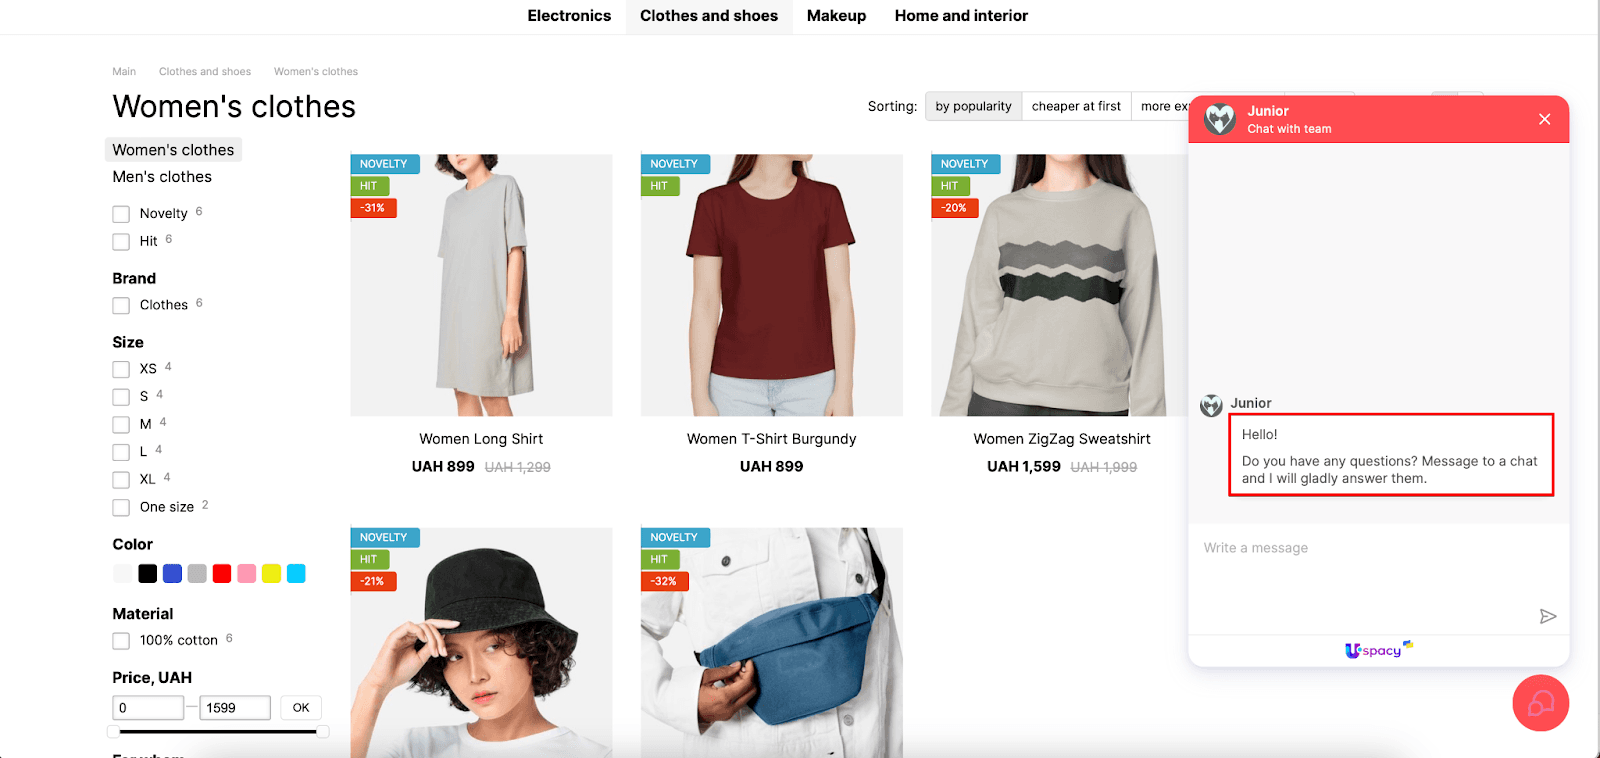Click the Junior avatar in chat header

[1219, 119]
